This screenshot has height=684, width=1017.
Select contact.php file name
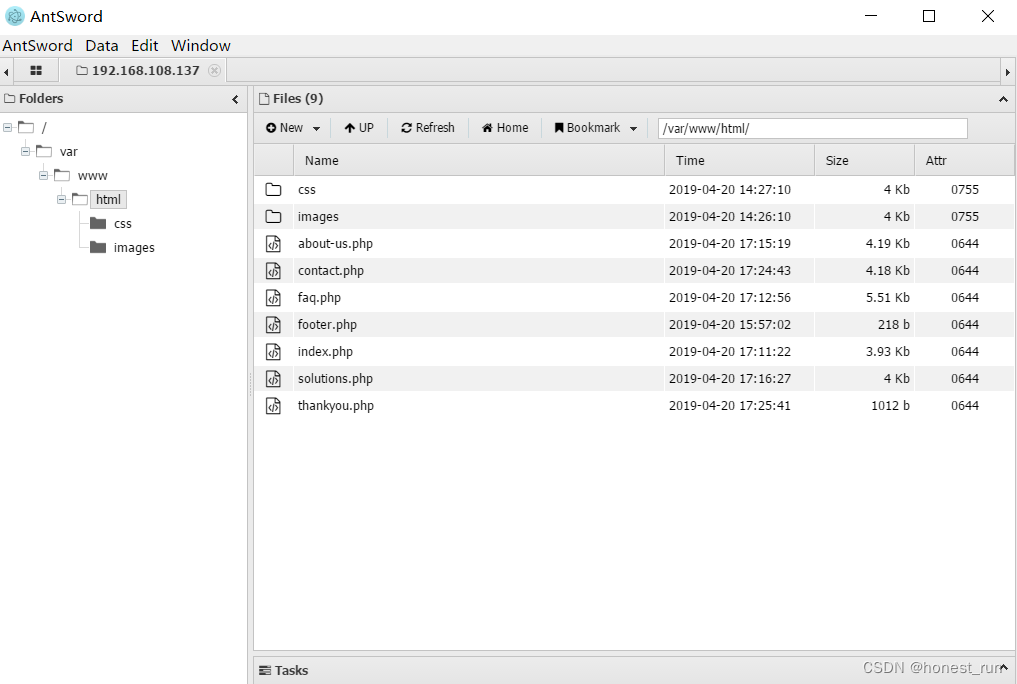coord(331,270)
